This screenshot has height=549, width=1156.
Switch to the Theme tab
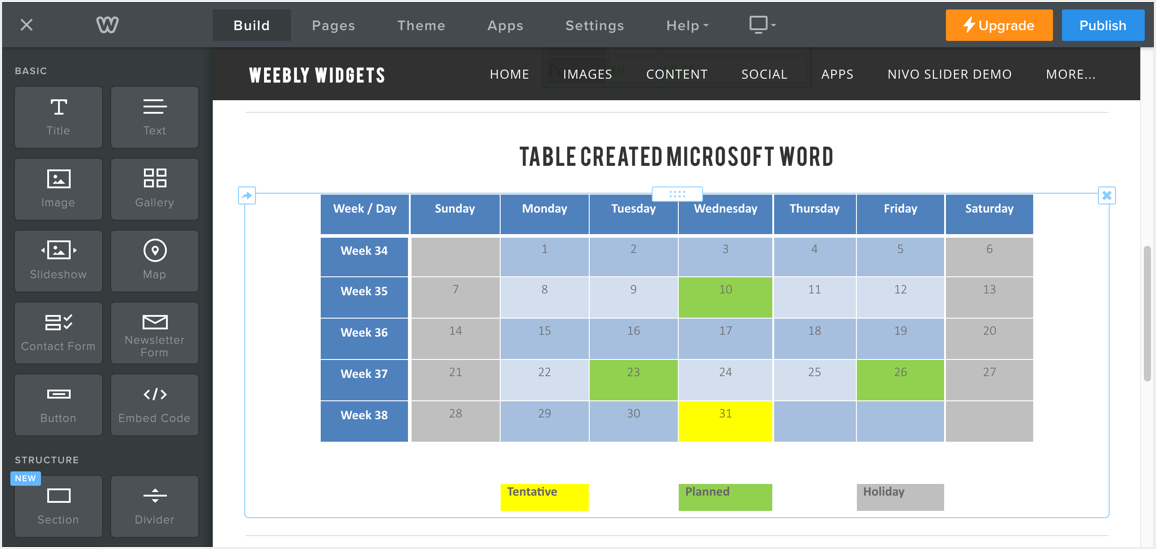421,26
